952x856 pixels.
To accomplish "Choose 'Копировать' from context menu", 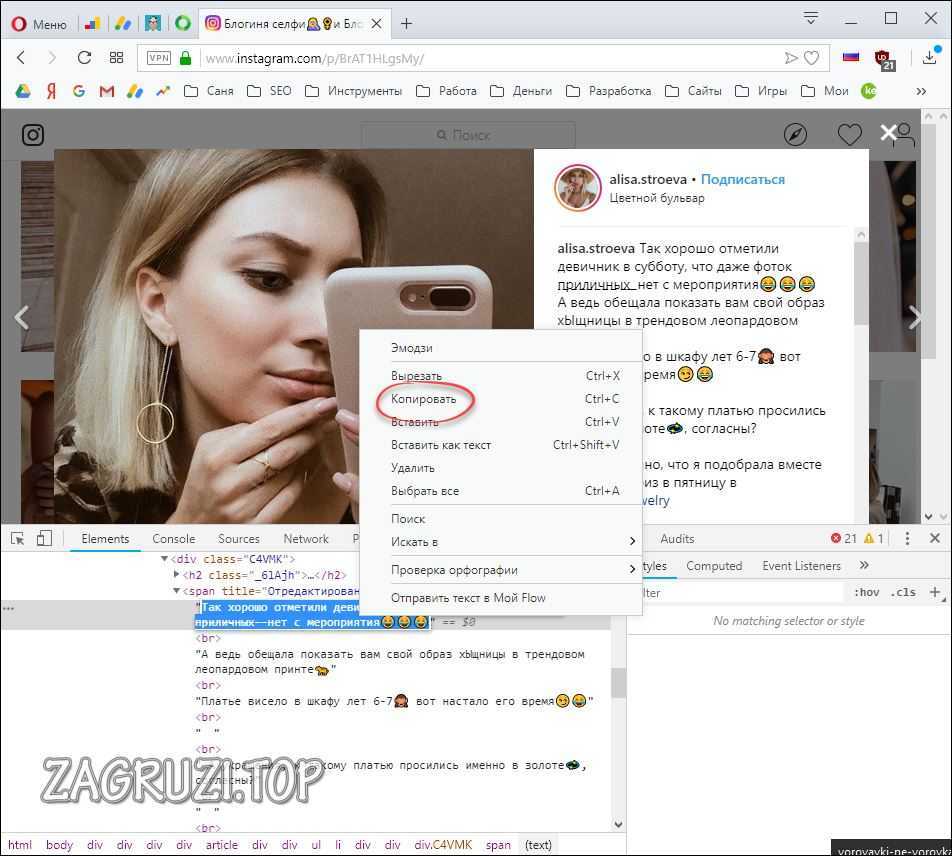I will 424,399.
